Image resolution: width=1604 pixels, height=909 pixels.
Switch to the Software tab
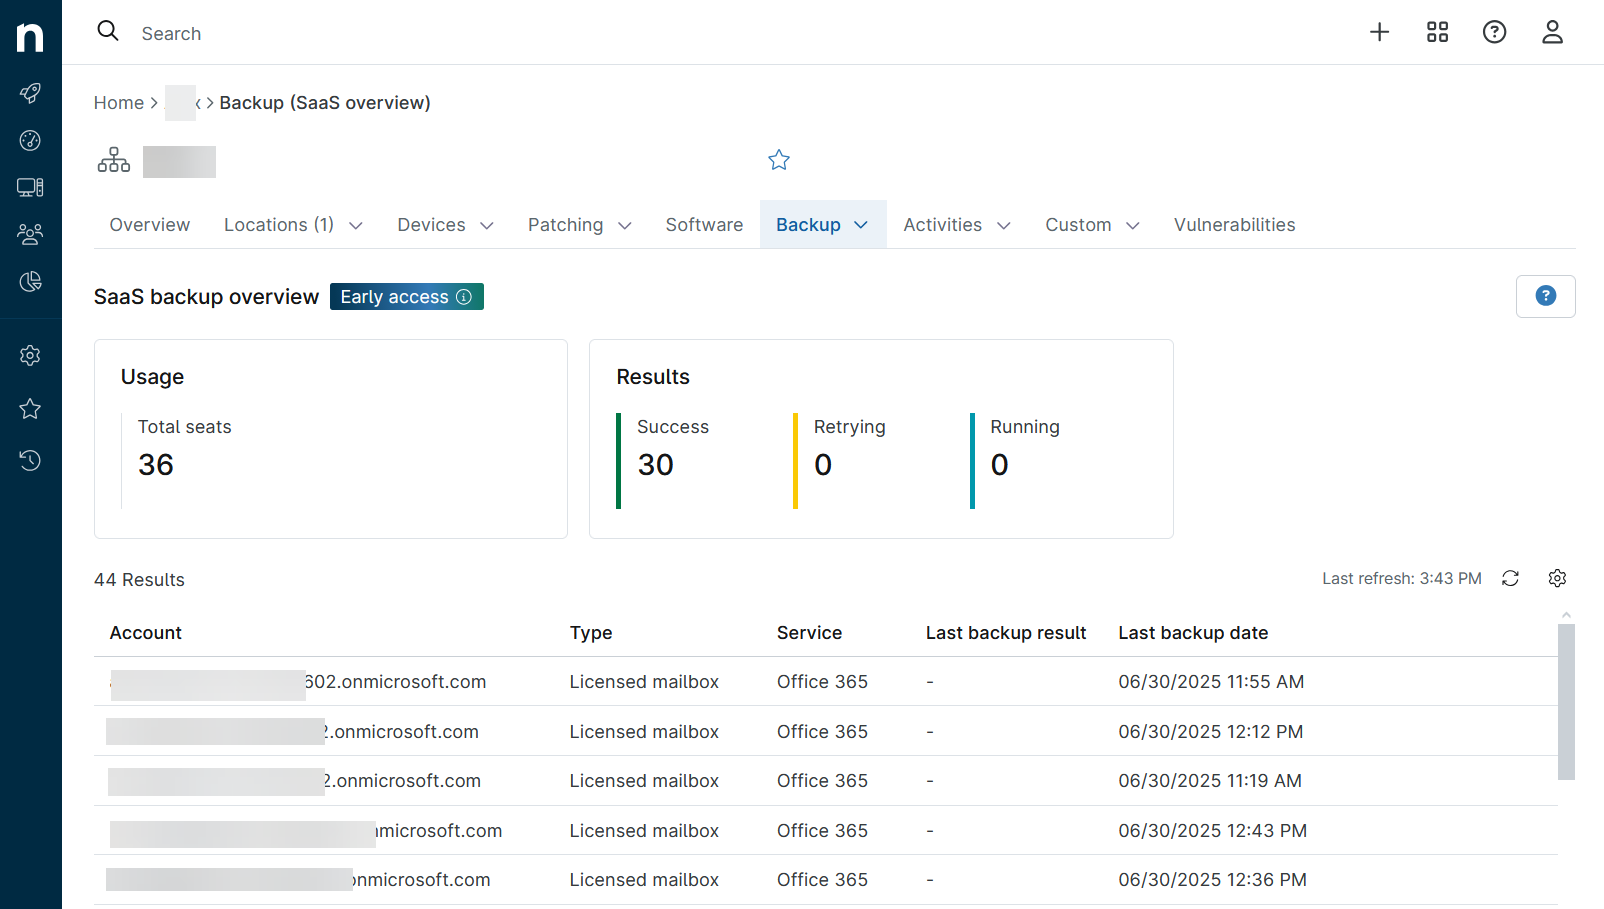pyautogui.click(x=704, y=225)
